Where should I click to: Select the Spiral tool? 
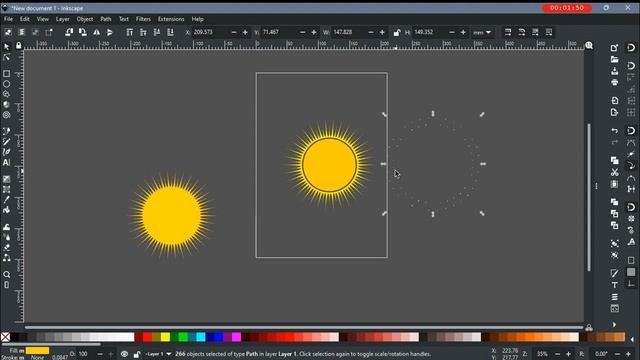[x=7, y=115]
